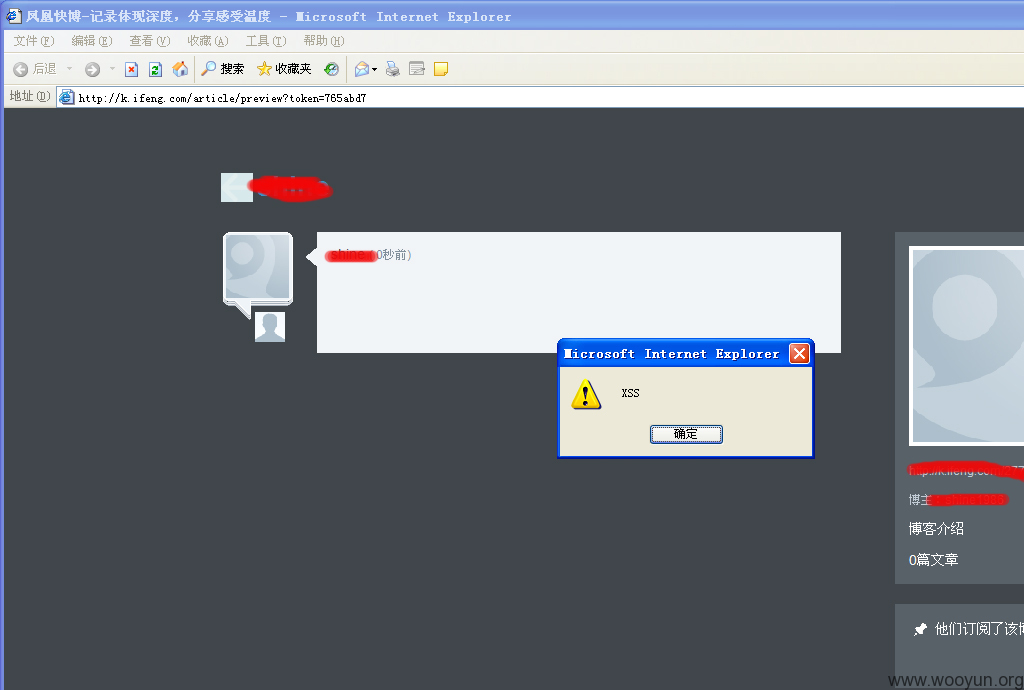The image size is (1024, 690).
Task: Open the Back button history dropdown arrow
Action: pos(69,69)
